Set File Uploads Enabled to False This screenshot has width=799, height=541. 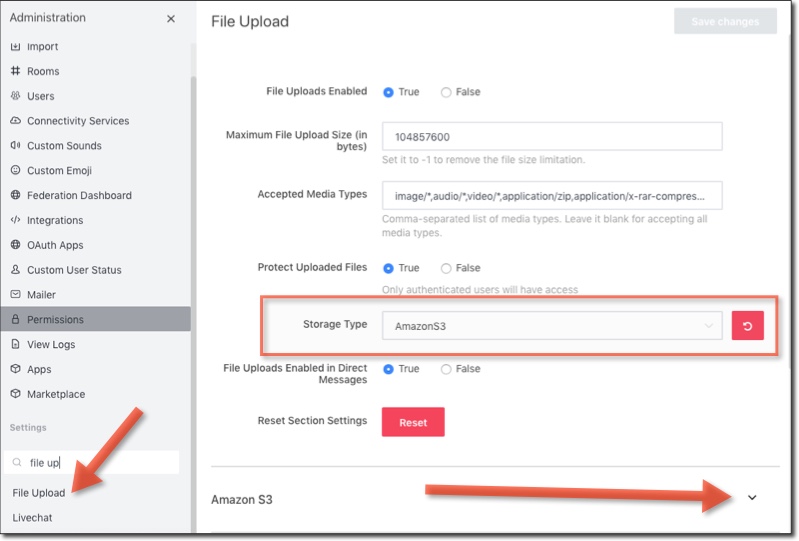(x=446, y=92)
